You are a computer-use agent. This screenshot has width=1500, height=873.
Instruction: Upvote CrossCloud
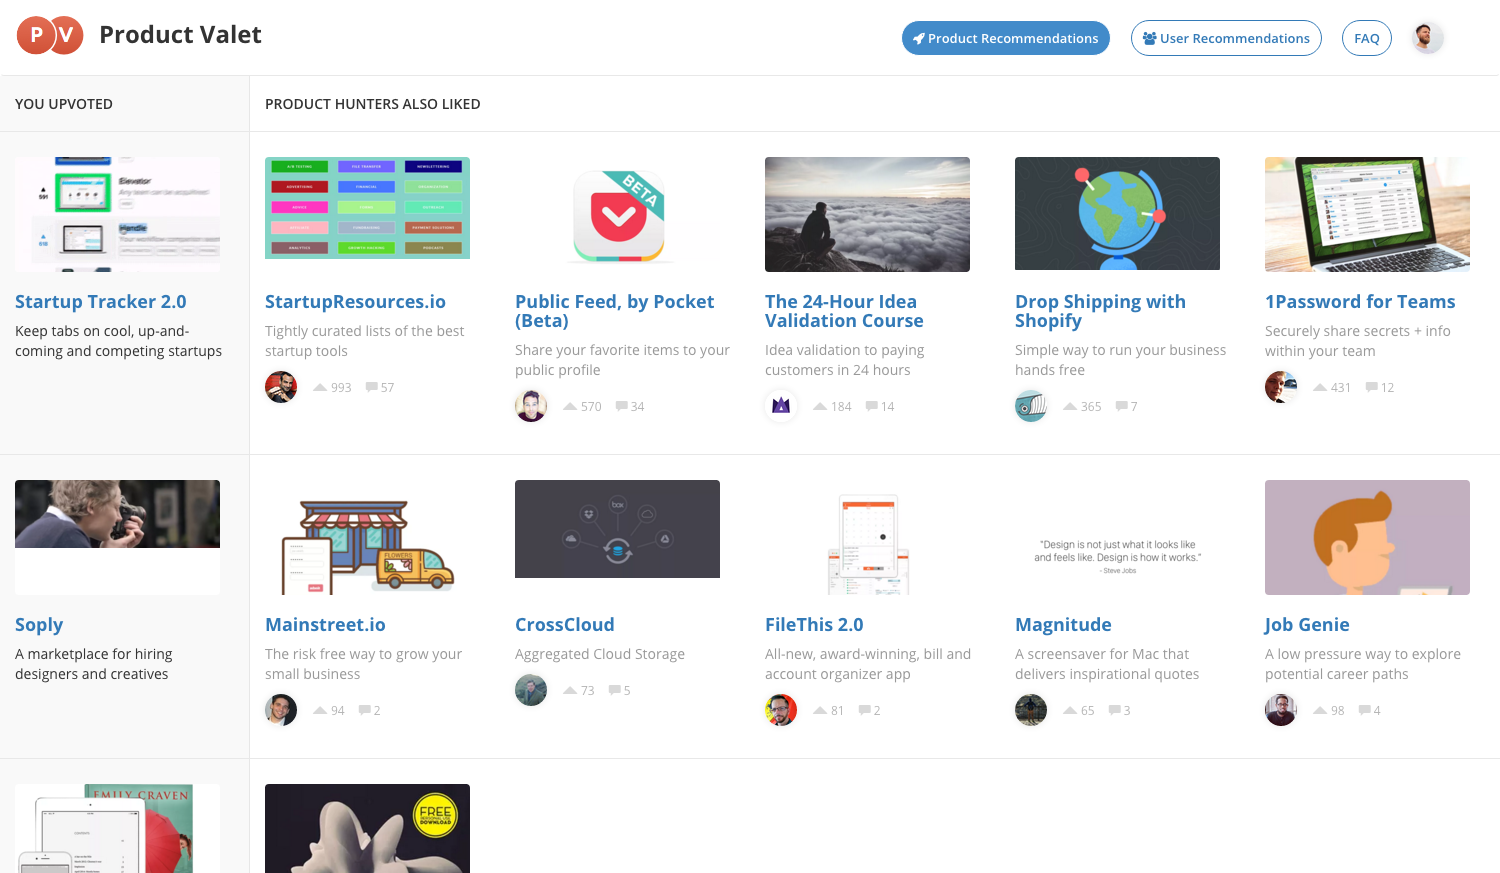(x=570, y=690)
